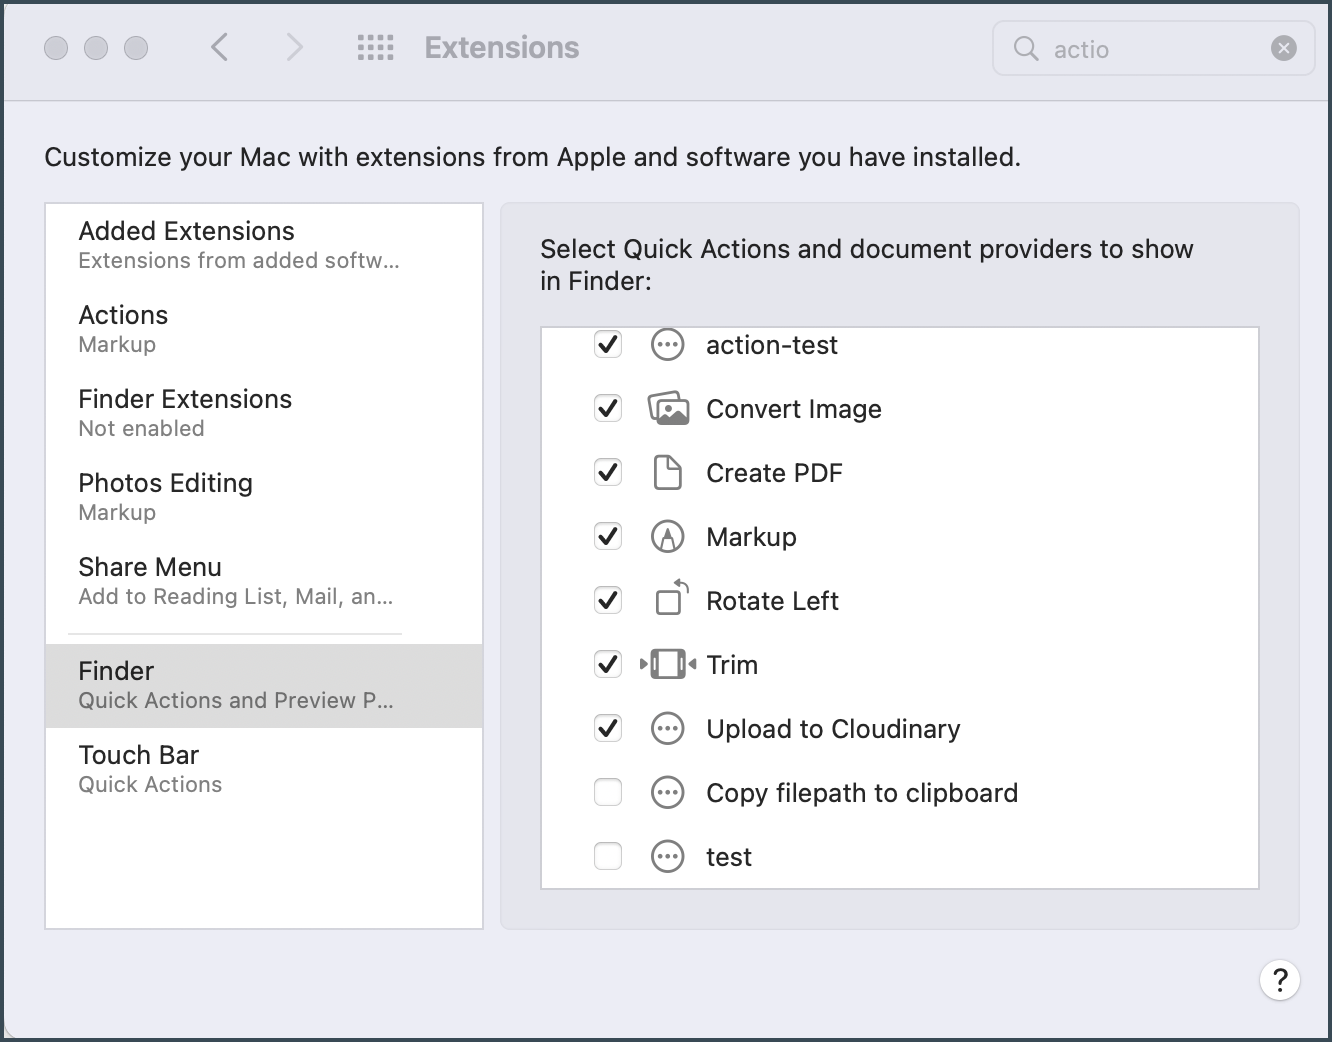The image size is (1332, 1042).
Task: Click the Convert Image icon
Action: [x=668, y=409]
